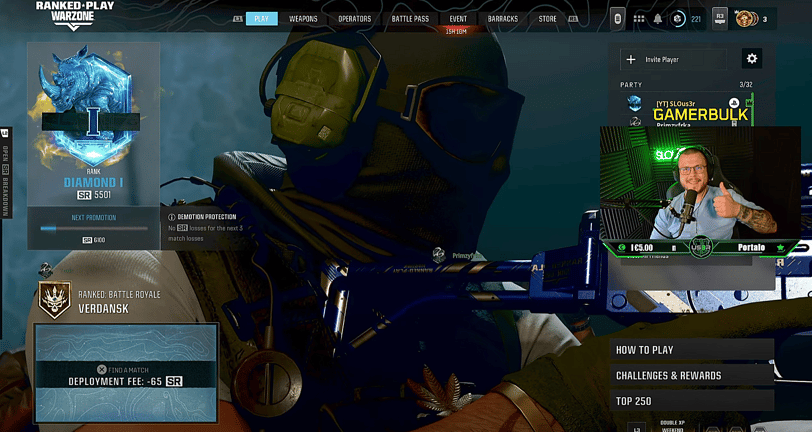
Task: Click the PlayStation icon on SLOus3r's row
Action: [x=734, y=103]
